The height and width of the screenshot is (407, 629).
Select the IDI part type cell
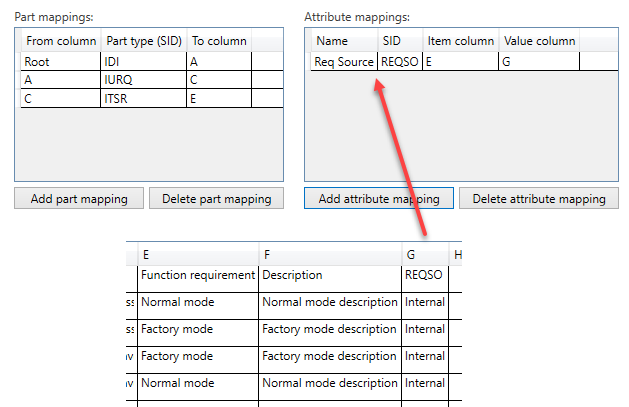click(x=144, y=62)
